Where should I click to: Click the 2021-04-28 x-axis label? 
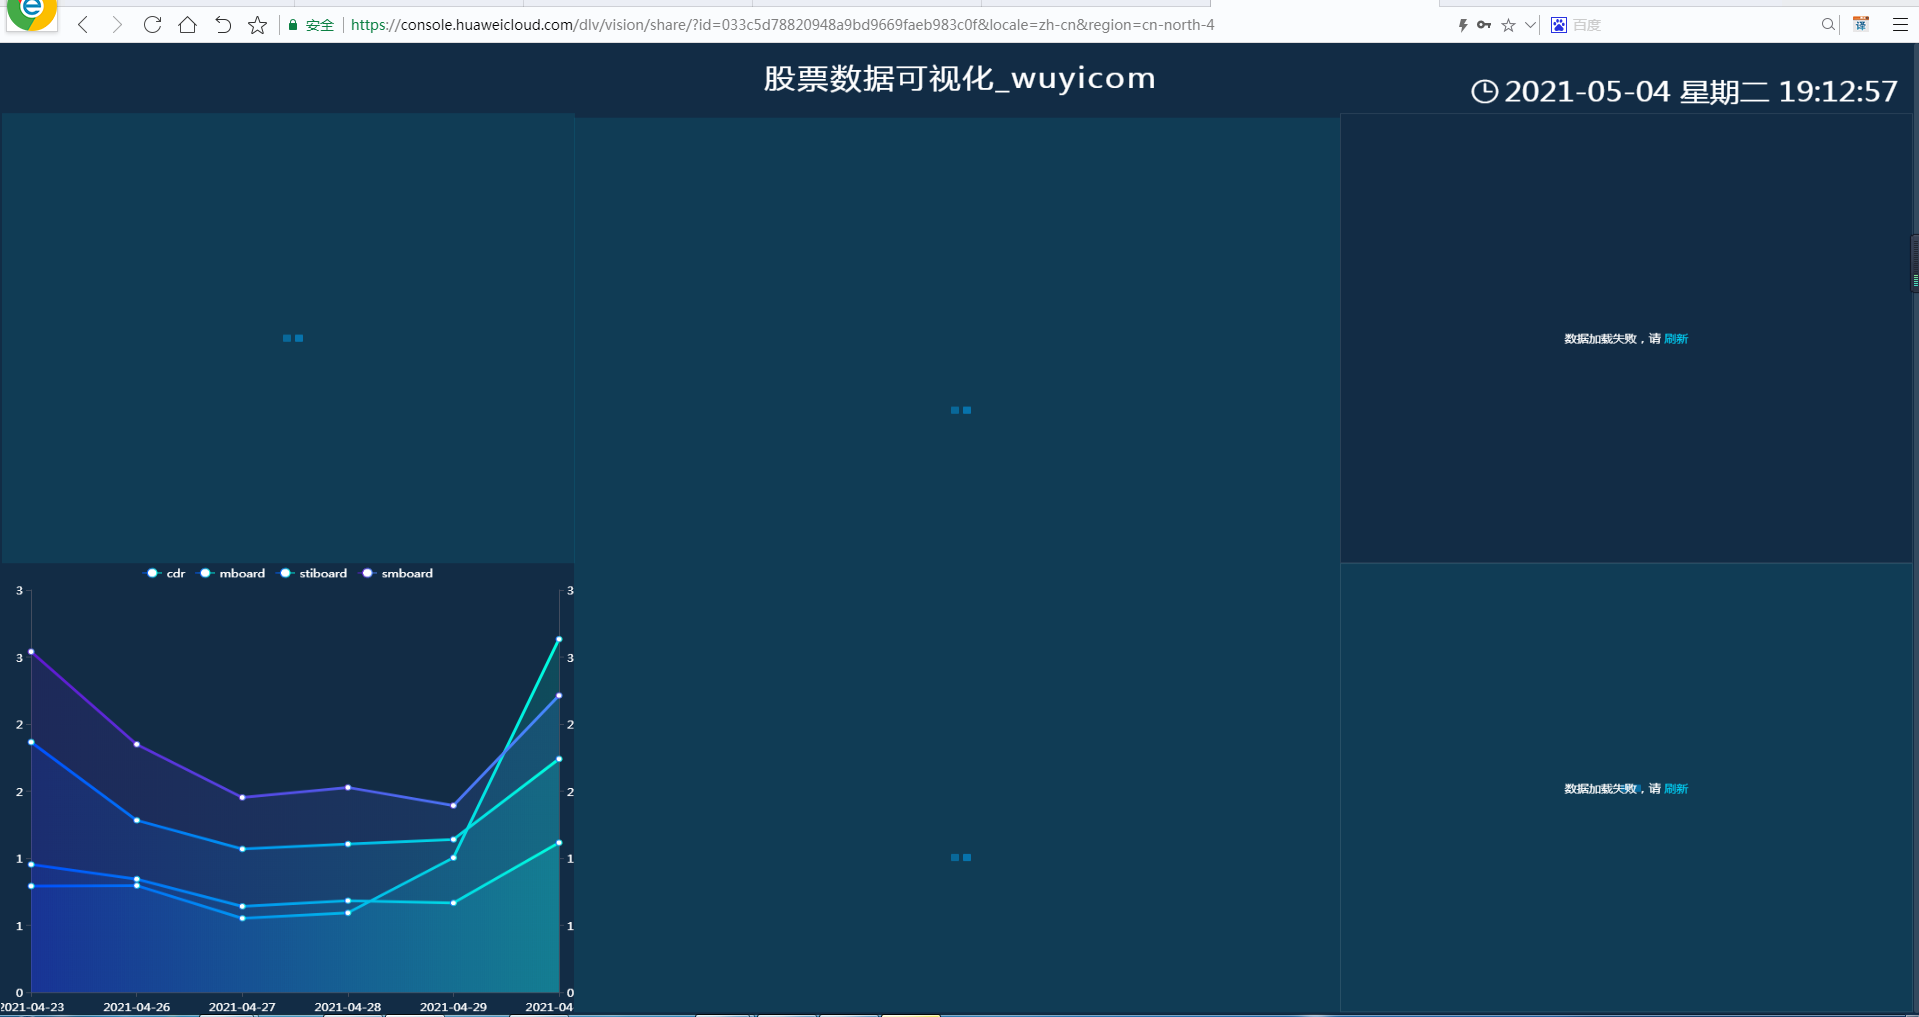[x=348, y=1007]
